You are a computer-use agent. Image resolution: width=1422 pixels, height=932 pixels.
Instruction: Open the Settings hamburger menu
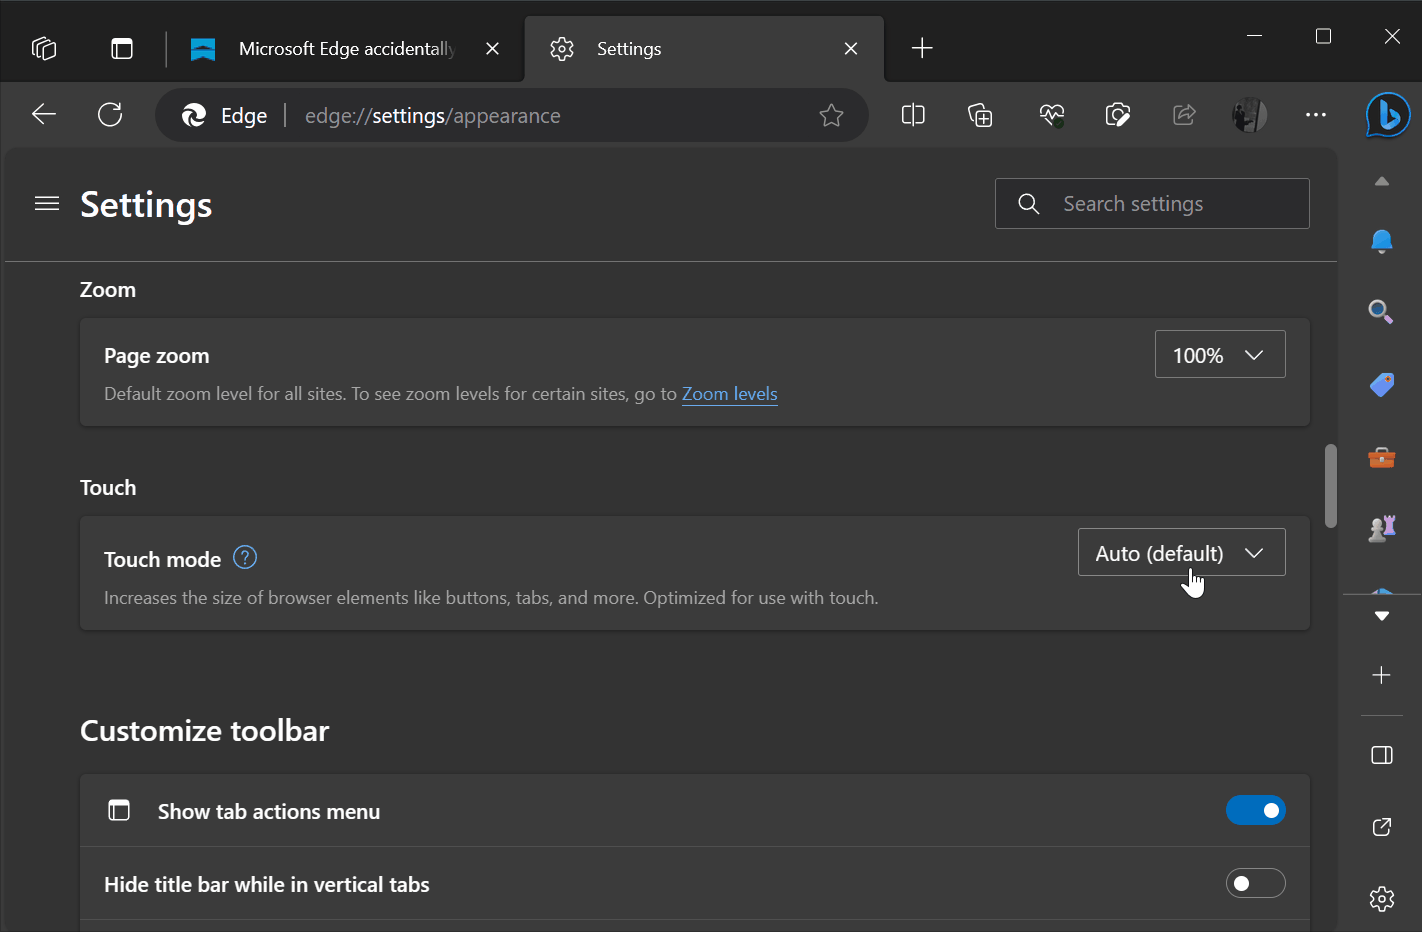coord(46,203)
